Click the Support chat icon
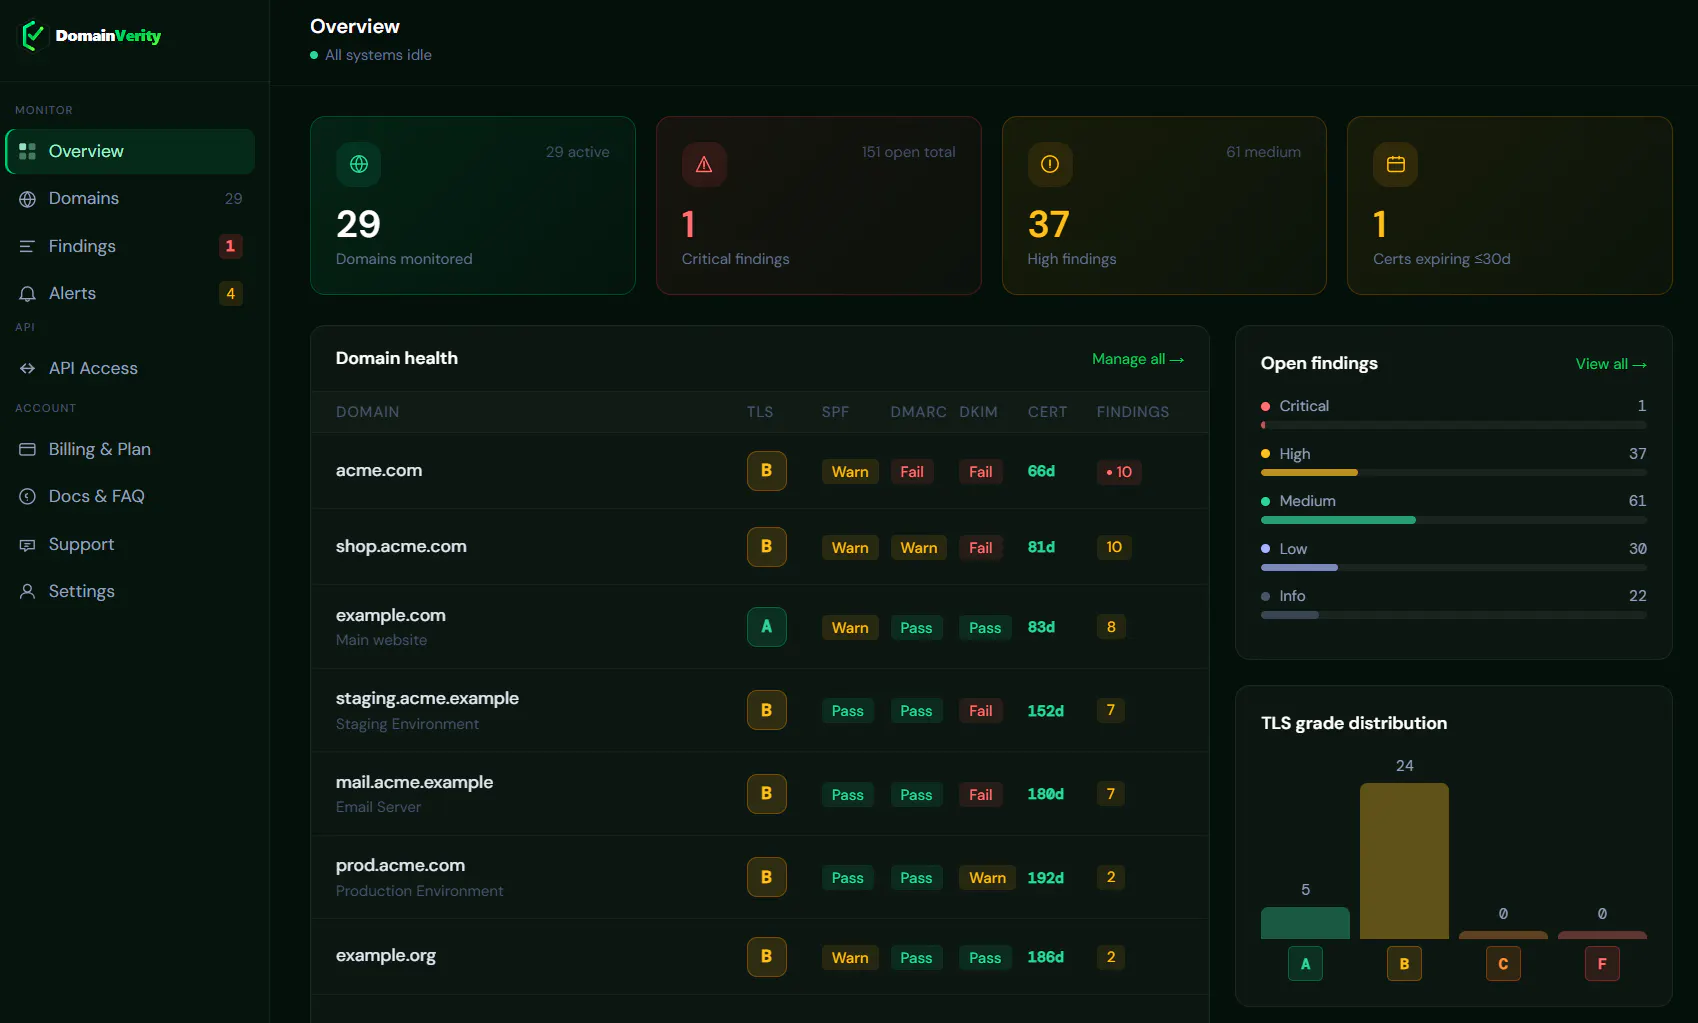The height and width of the screenshot is (1023, 1698). (28, 545)
